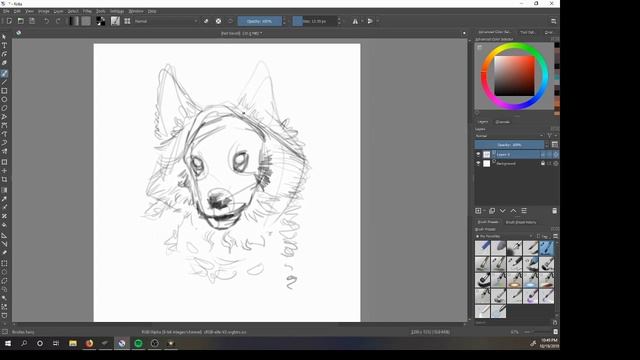Screen dimensions: 640x360
Task: Select the Ellipse shape tool
Action: click(4, 99)
